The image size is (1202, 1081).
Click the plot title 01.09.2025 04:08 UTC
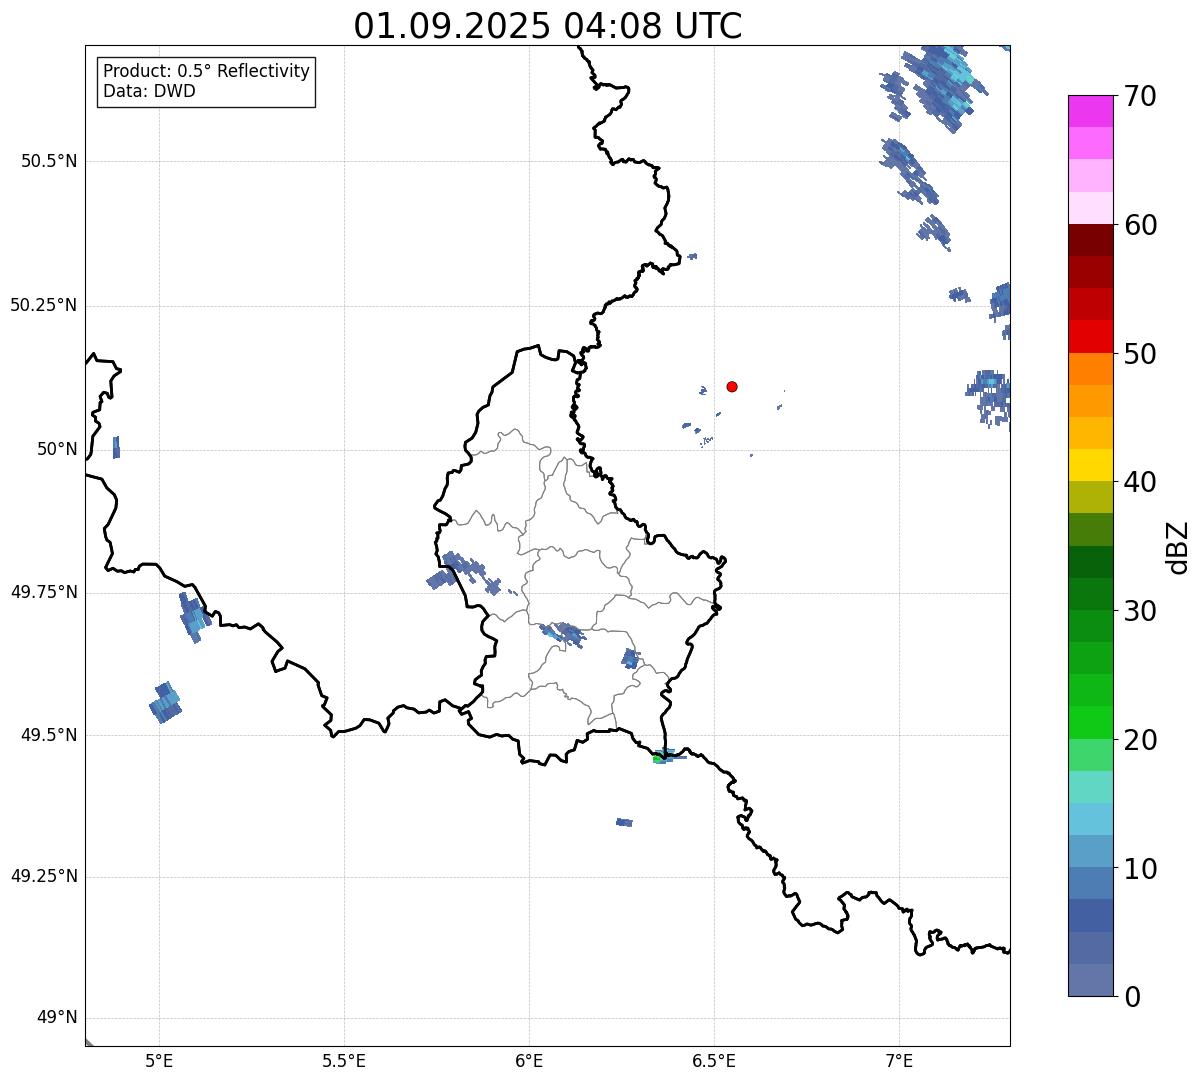[548, 26]
